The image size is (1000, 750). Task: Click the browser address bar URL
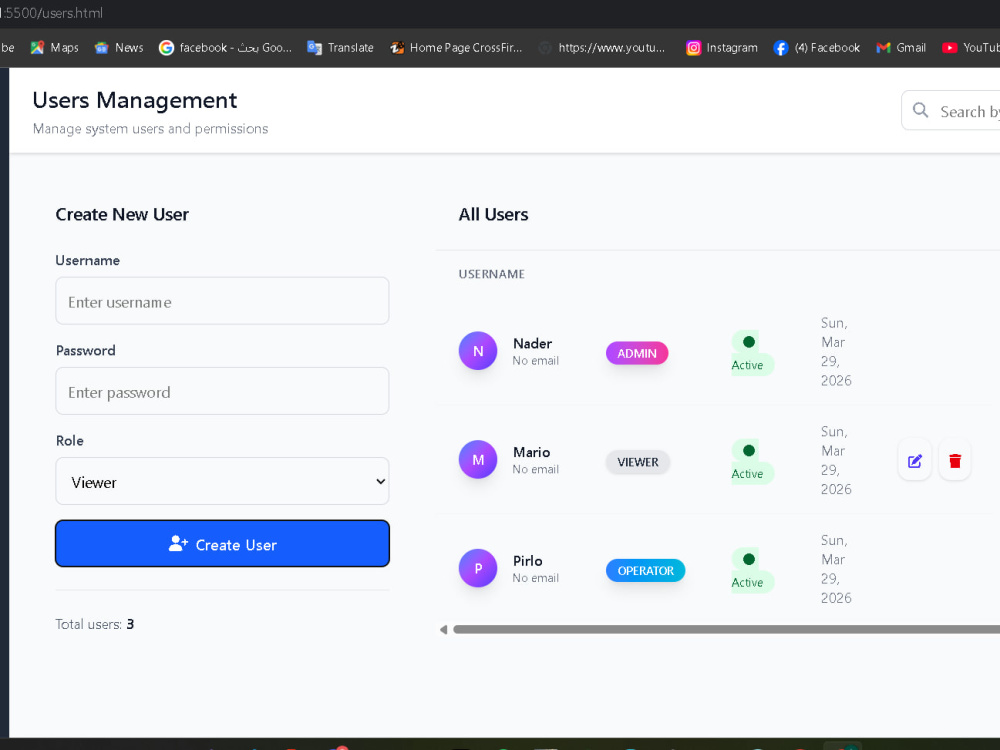[51, 13]
